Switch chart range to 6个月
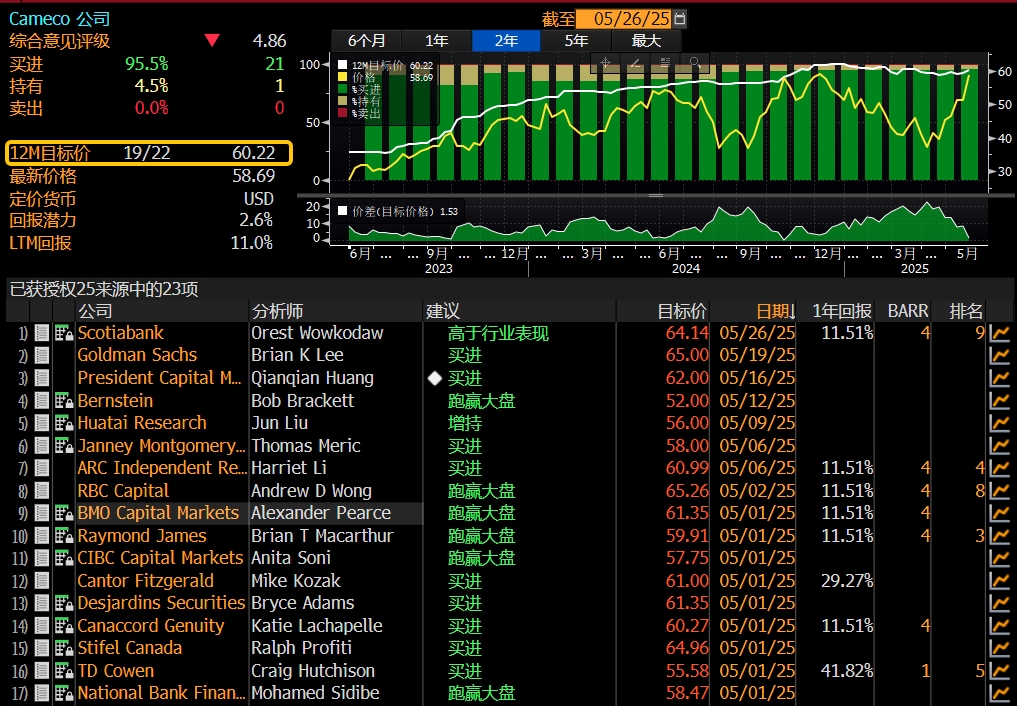Screen dimensions: 1017x706 (366, 41)
